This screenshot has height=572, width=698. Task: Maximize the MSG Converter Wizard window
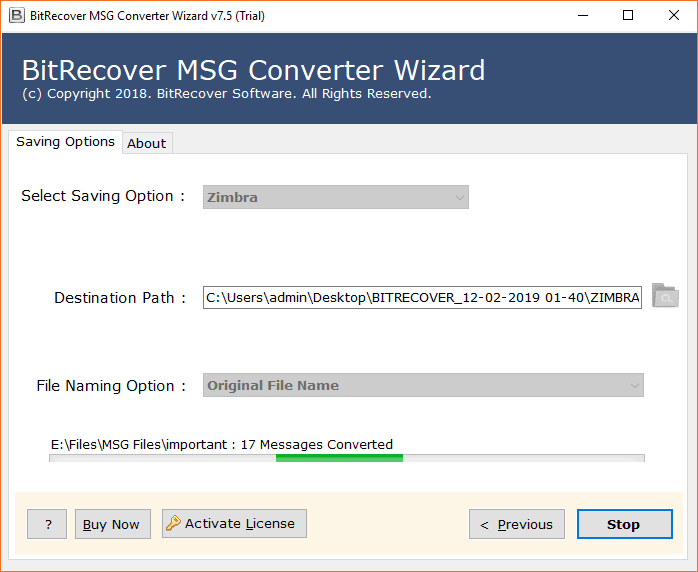click(628, 16)
